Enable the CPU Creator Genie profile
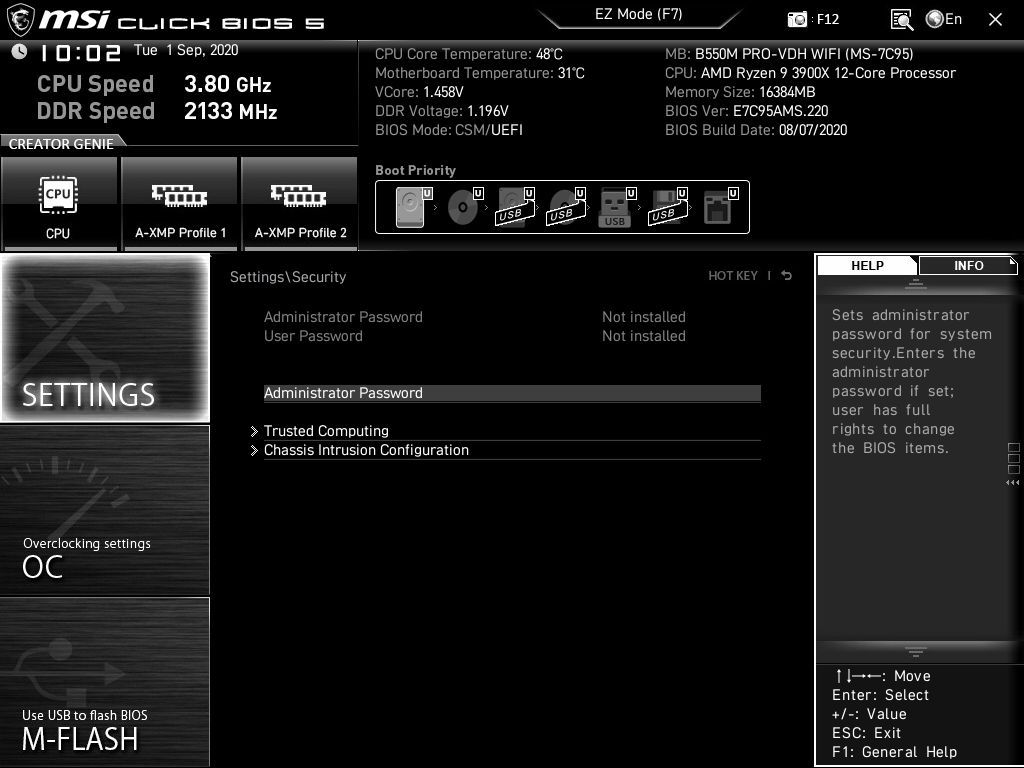This screenshot has height=768, width=1024. tap(59, 203)
